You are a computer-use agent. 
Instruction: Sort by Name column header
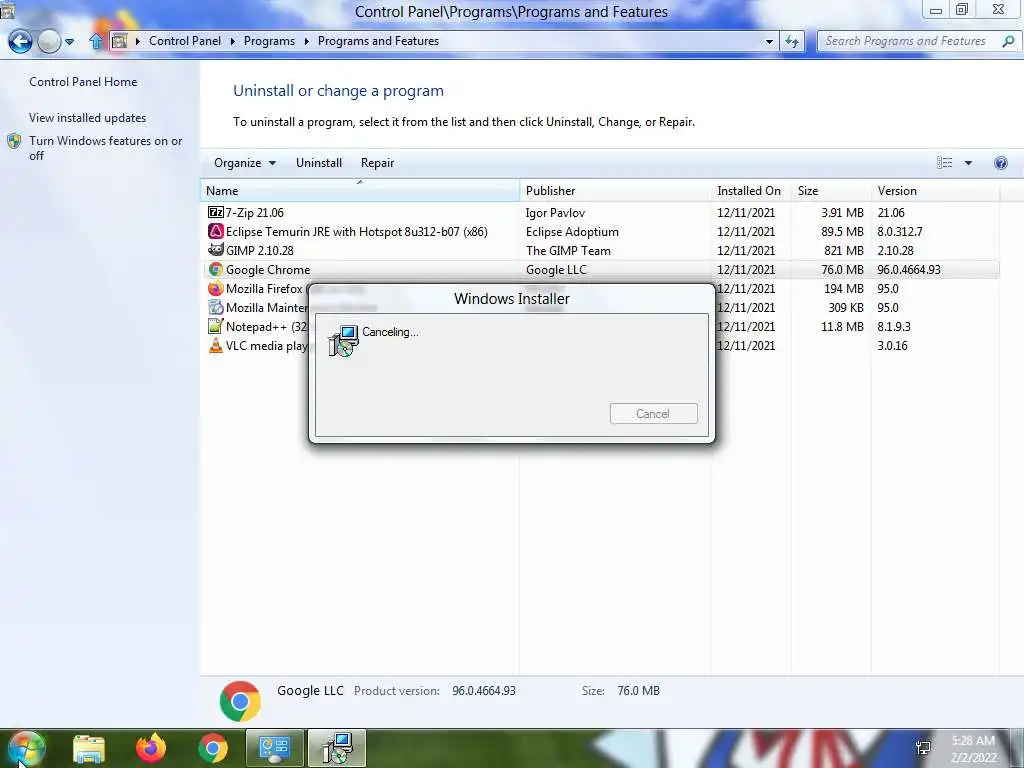[x=359, y=191]
